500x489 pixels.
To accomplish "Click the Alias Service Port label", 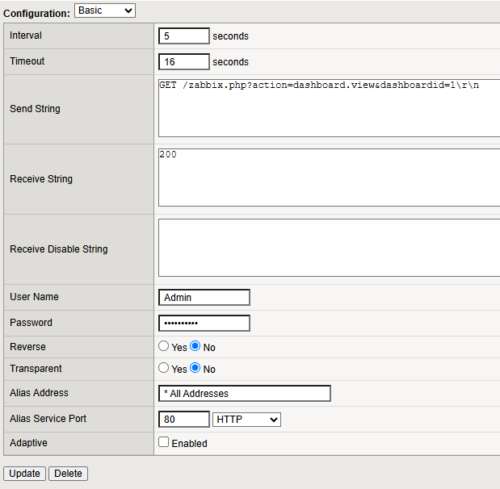I will click(x=48, y=419).
